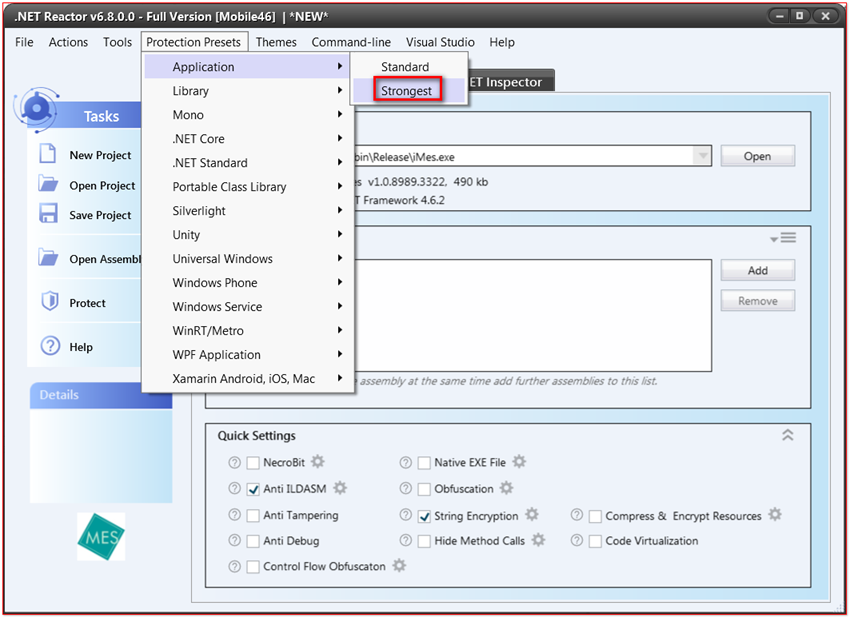The image size is (850, 618).
Task: Enable Compress & Encrypt Resources checkbox
Action: point(595,516)
